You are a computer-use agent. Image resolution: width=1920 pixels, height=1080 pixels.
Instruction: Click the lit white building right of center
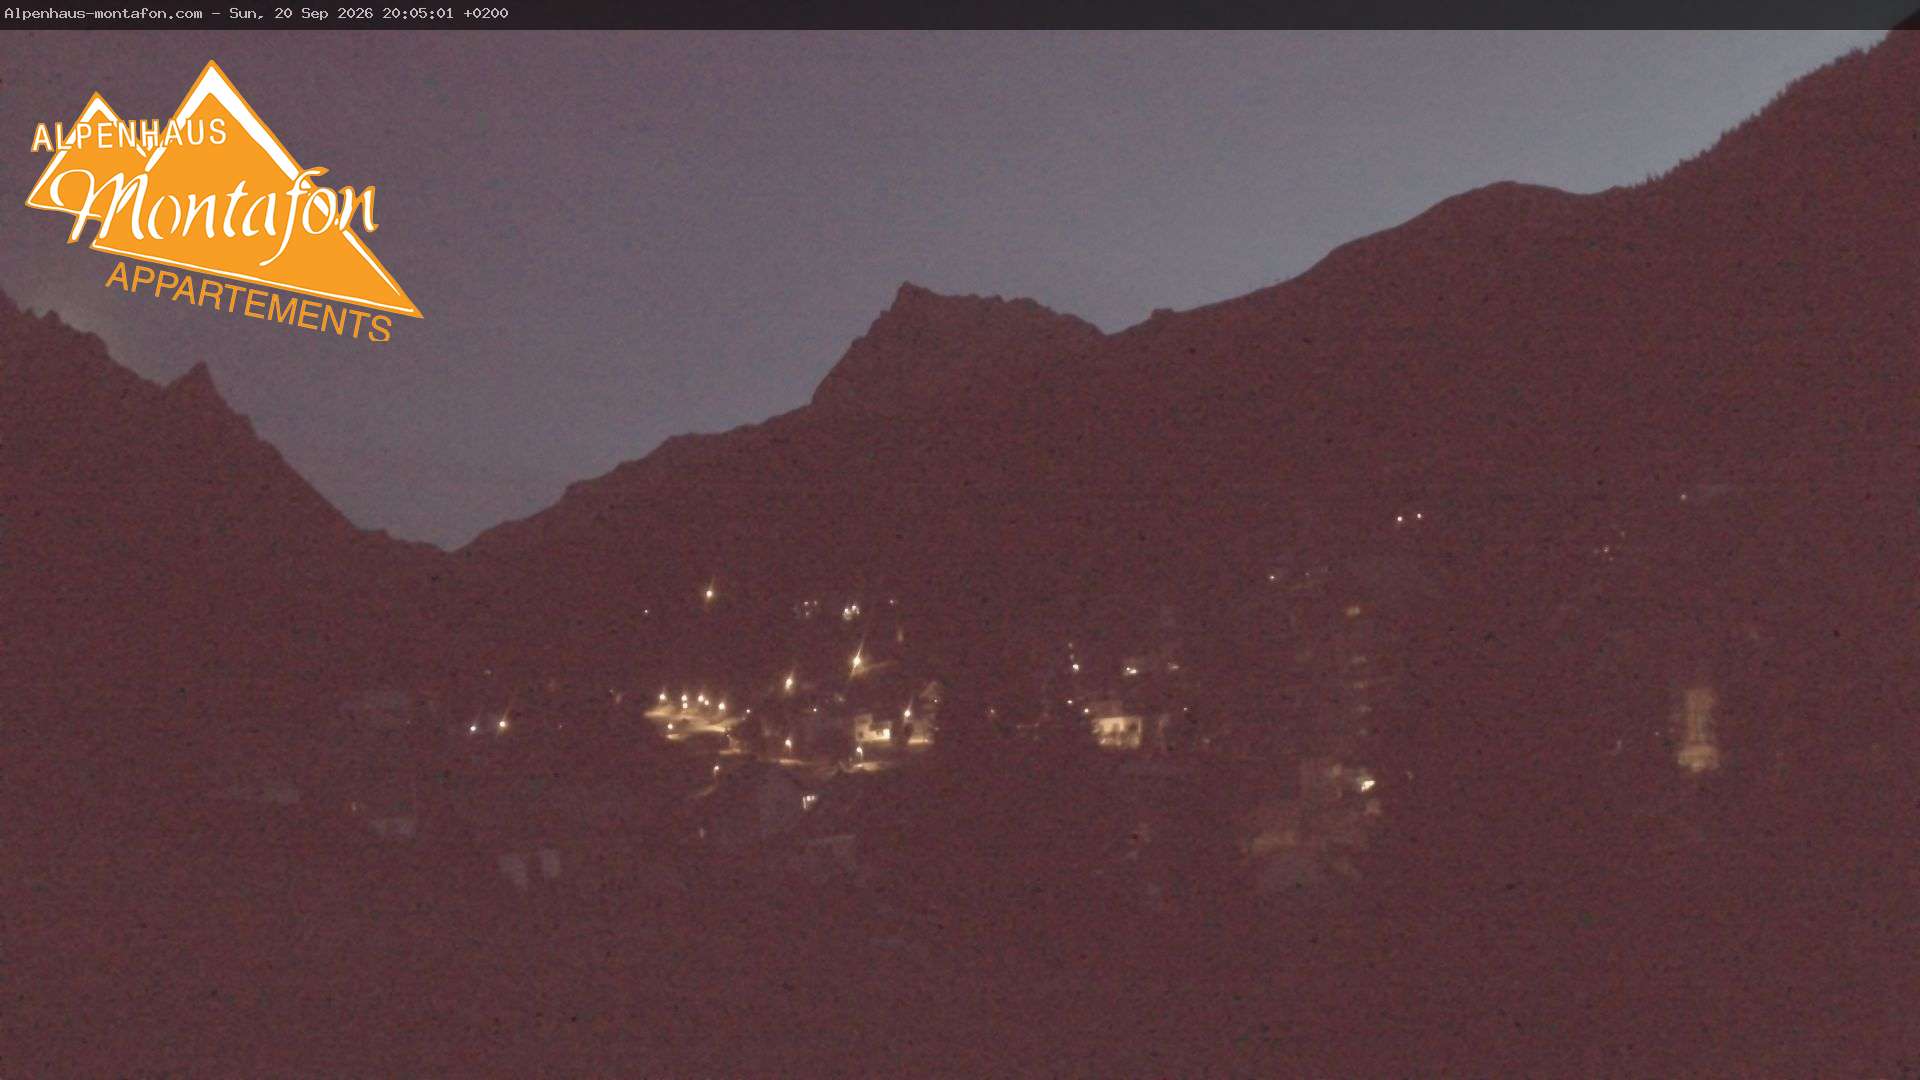[1118, 728]
